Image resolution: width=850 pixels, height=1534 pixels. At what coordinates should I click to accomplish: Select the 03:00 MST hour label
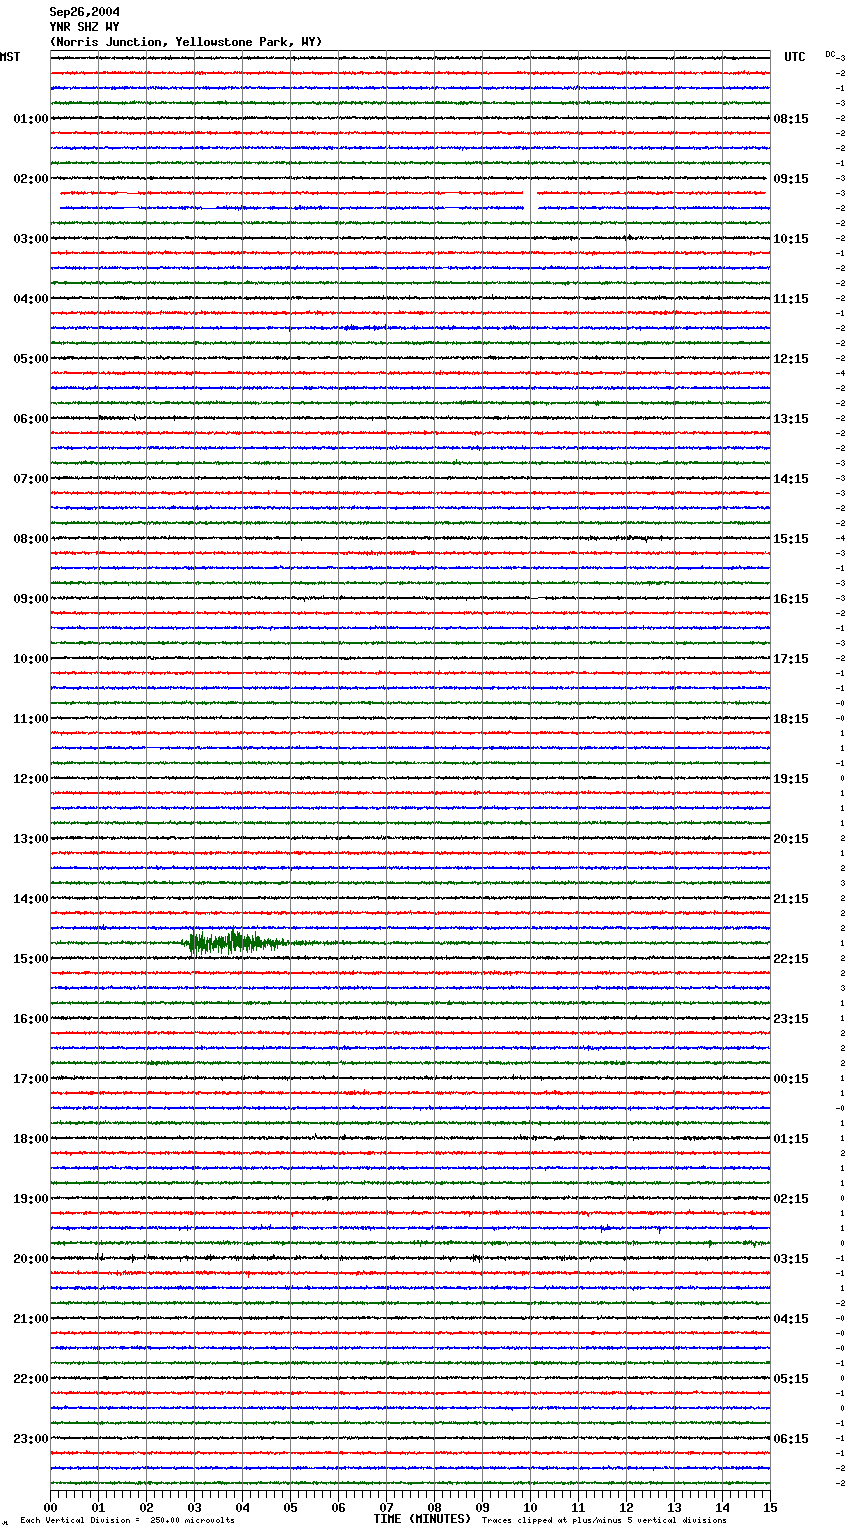[31, 239]
